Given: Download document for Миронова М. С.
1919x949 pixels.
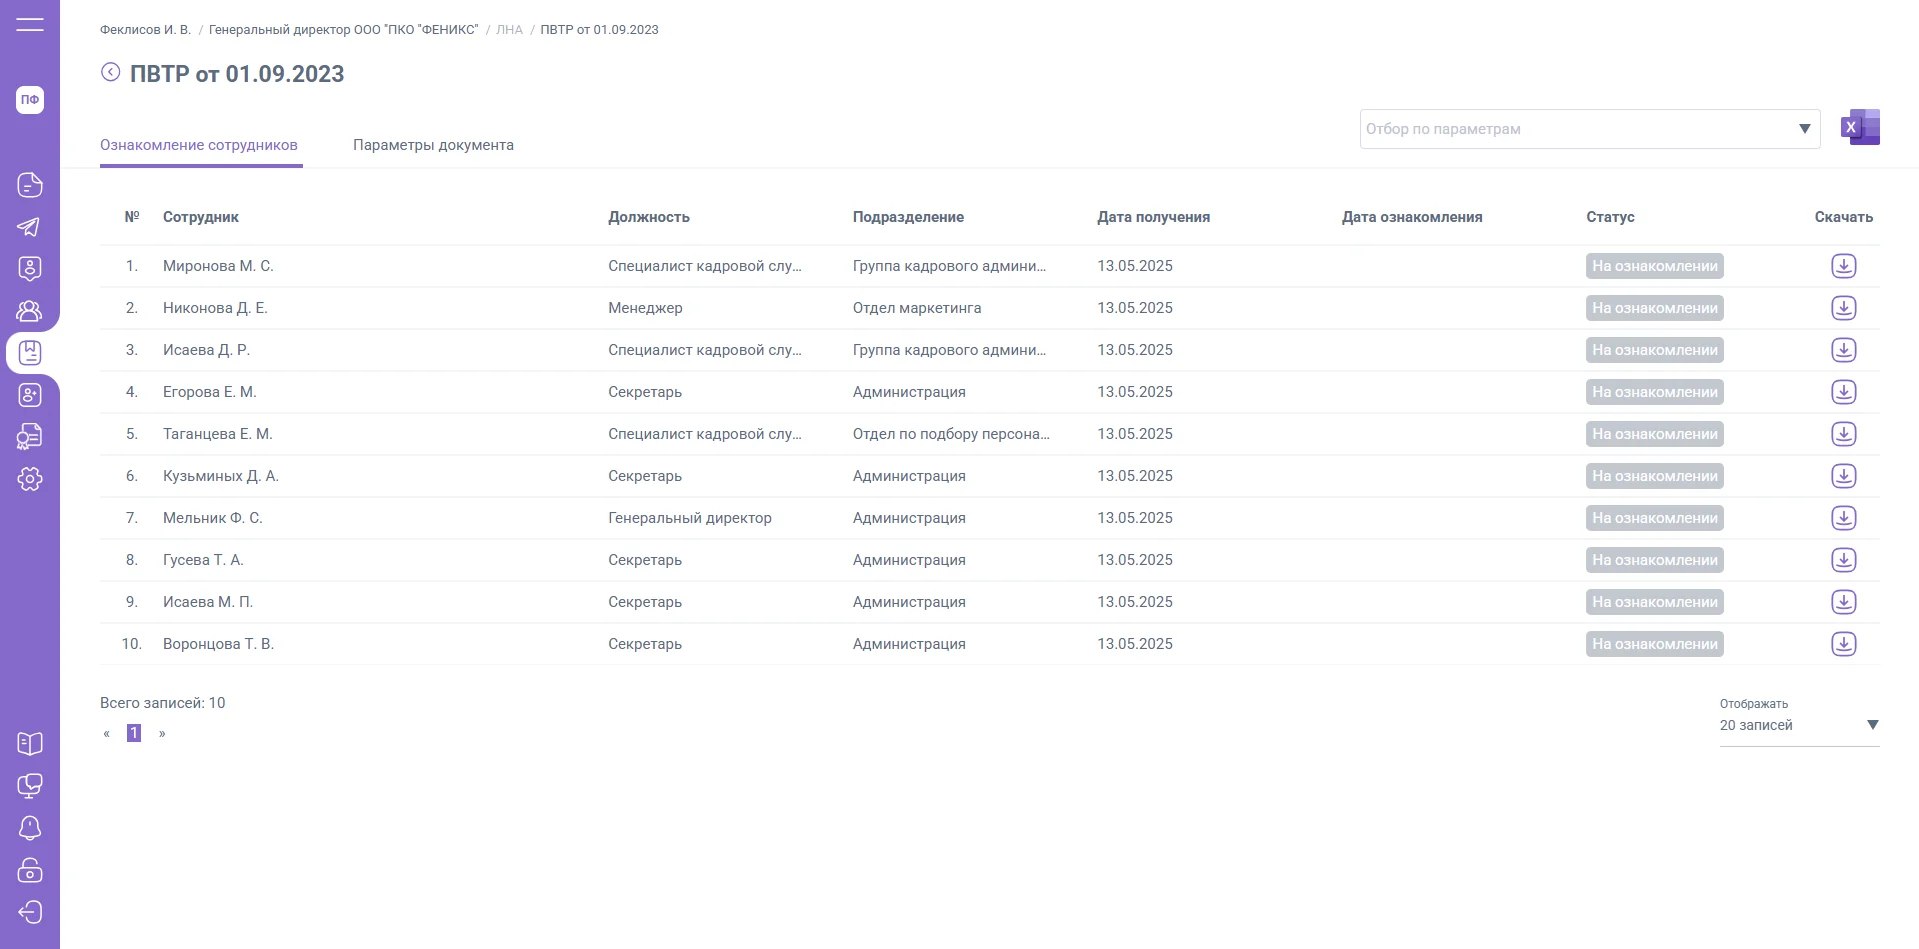Looking at the screenshot, I should (1843, 266).
